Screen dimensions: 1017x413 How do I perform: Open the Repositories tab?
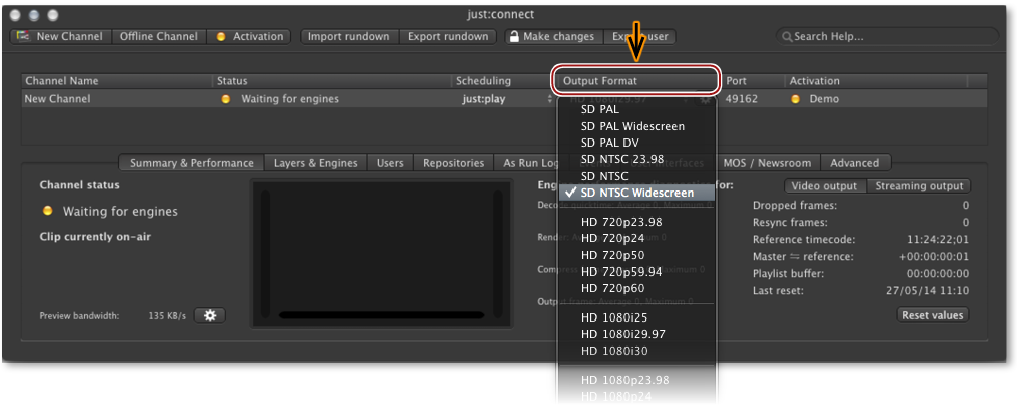click(454, 163)
